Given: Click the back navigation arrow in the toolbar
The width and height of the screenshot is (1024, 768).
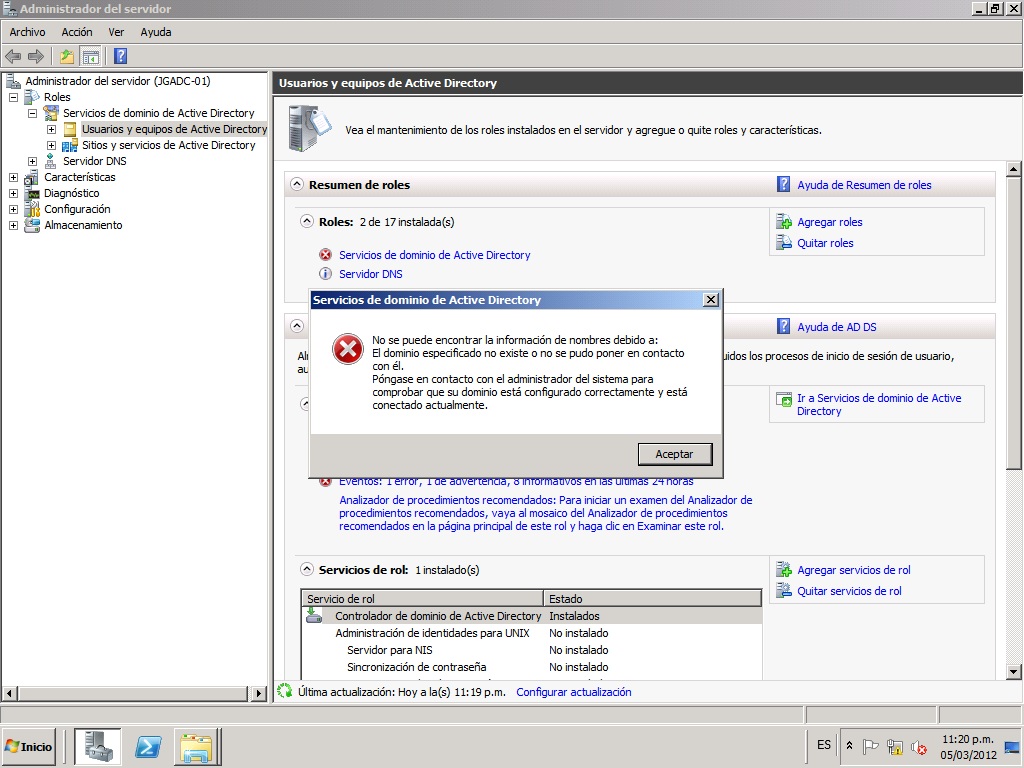Looking at the screenshot, I should coord(12,56).
